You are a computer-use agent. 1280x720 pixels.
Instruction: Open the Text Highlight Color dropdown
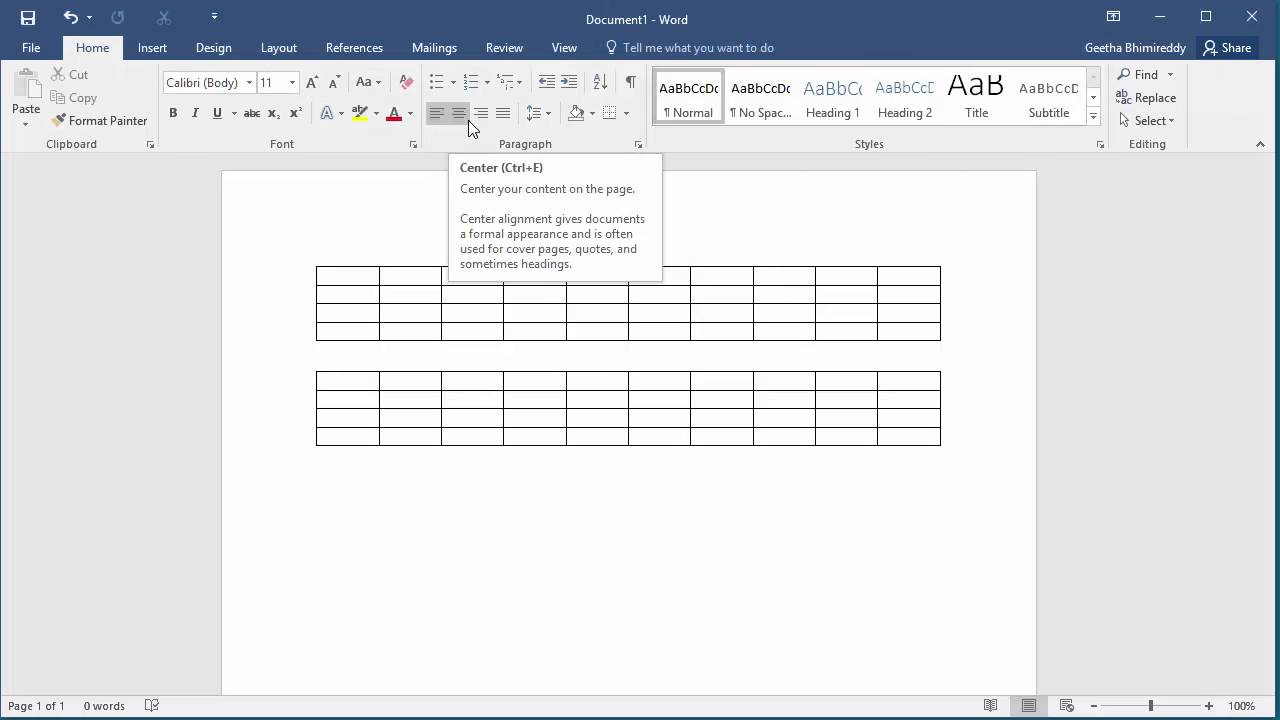[x=375, y=113]
